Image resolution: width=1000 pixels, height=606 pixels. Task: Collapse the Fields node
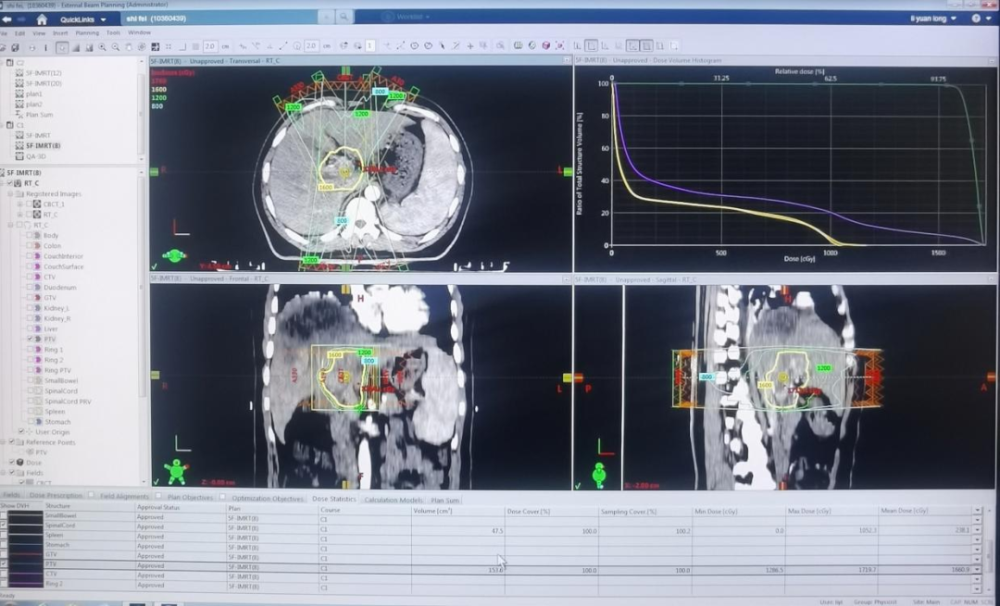[3, 473]
